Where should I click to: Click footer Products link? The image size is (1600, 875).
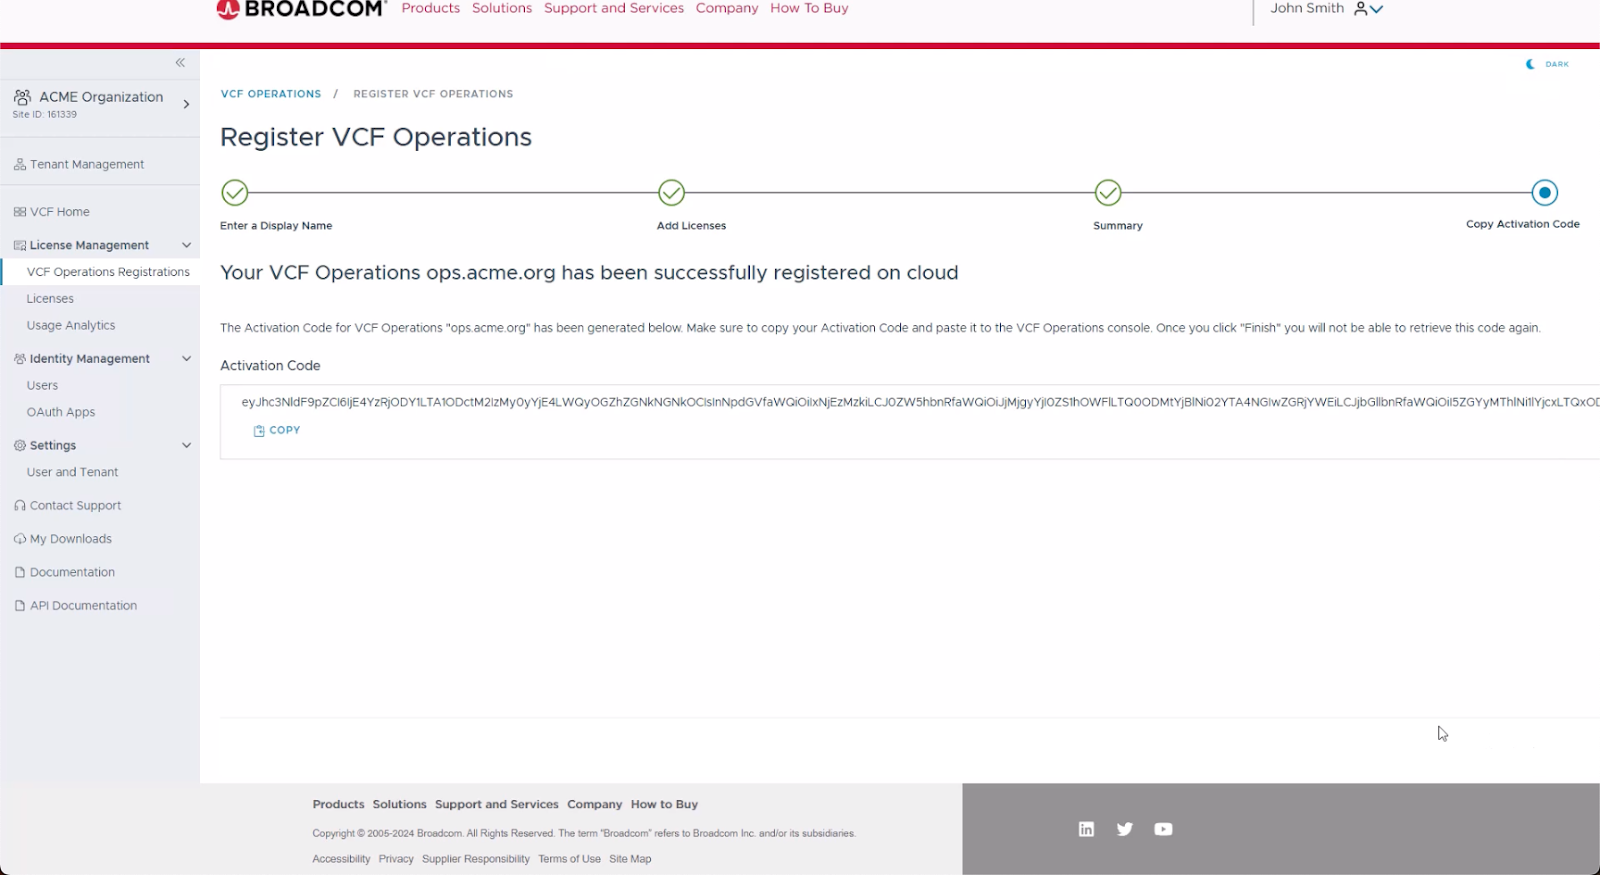(338, 804)
